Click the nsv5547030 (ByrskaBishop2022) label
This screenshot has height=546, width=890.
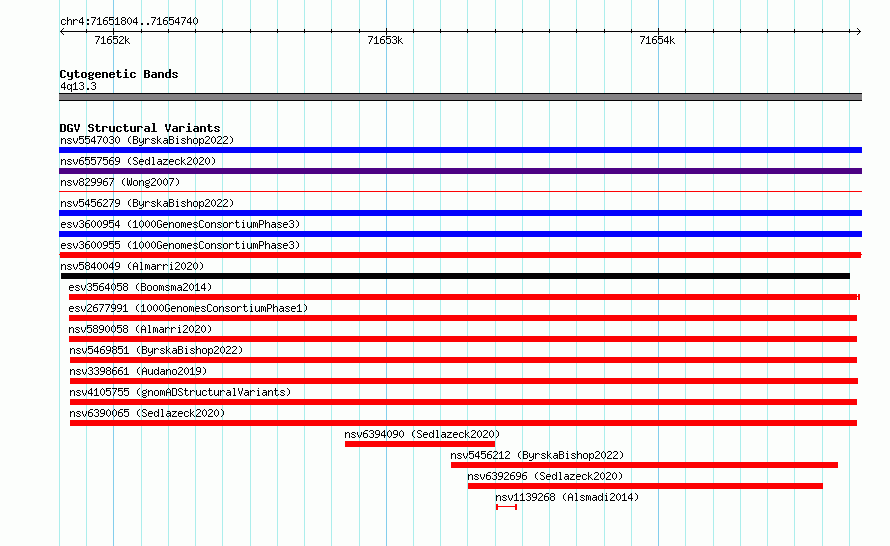pyautogui.click(x=147, y=140)
